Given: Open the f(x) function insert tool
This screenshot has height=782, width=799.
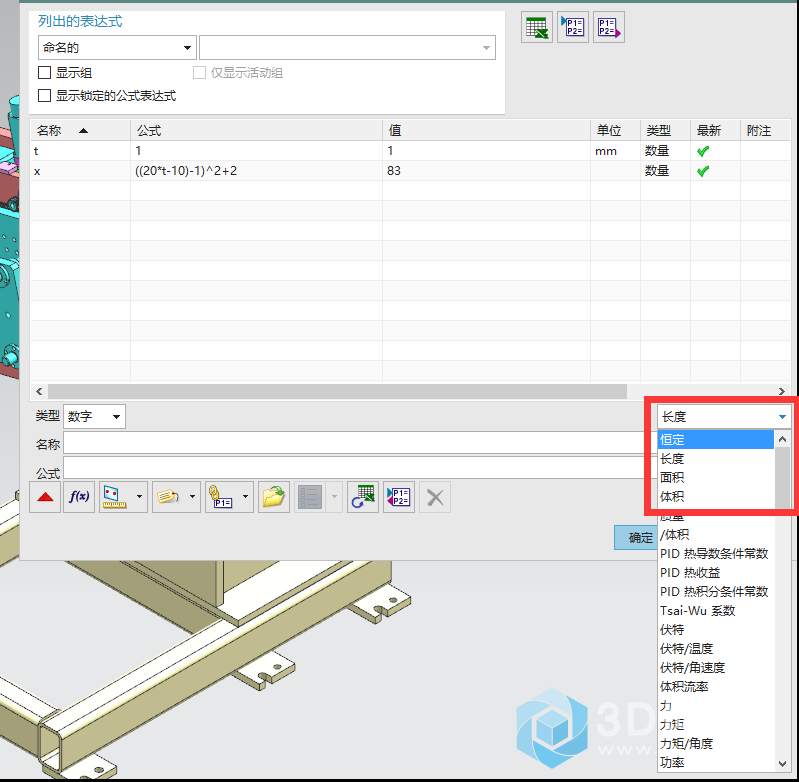Looking at the screenshot, I should tap(79, 497).
